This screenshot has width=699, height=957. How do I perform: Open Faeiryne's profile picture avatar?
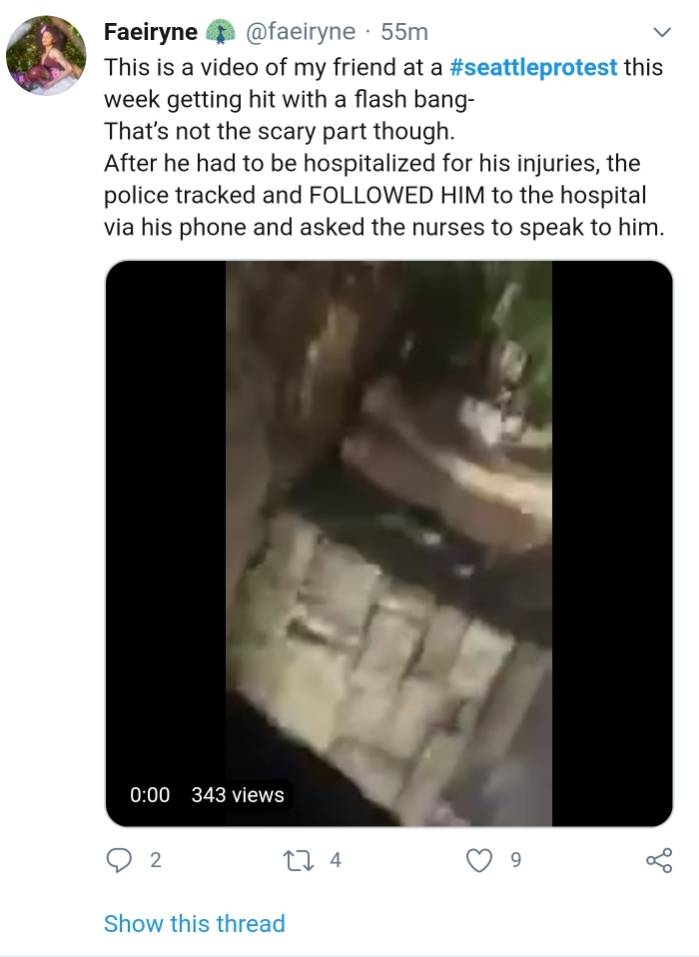(46, 56)
